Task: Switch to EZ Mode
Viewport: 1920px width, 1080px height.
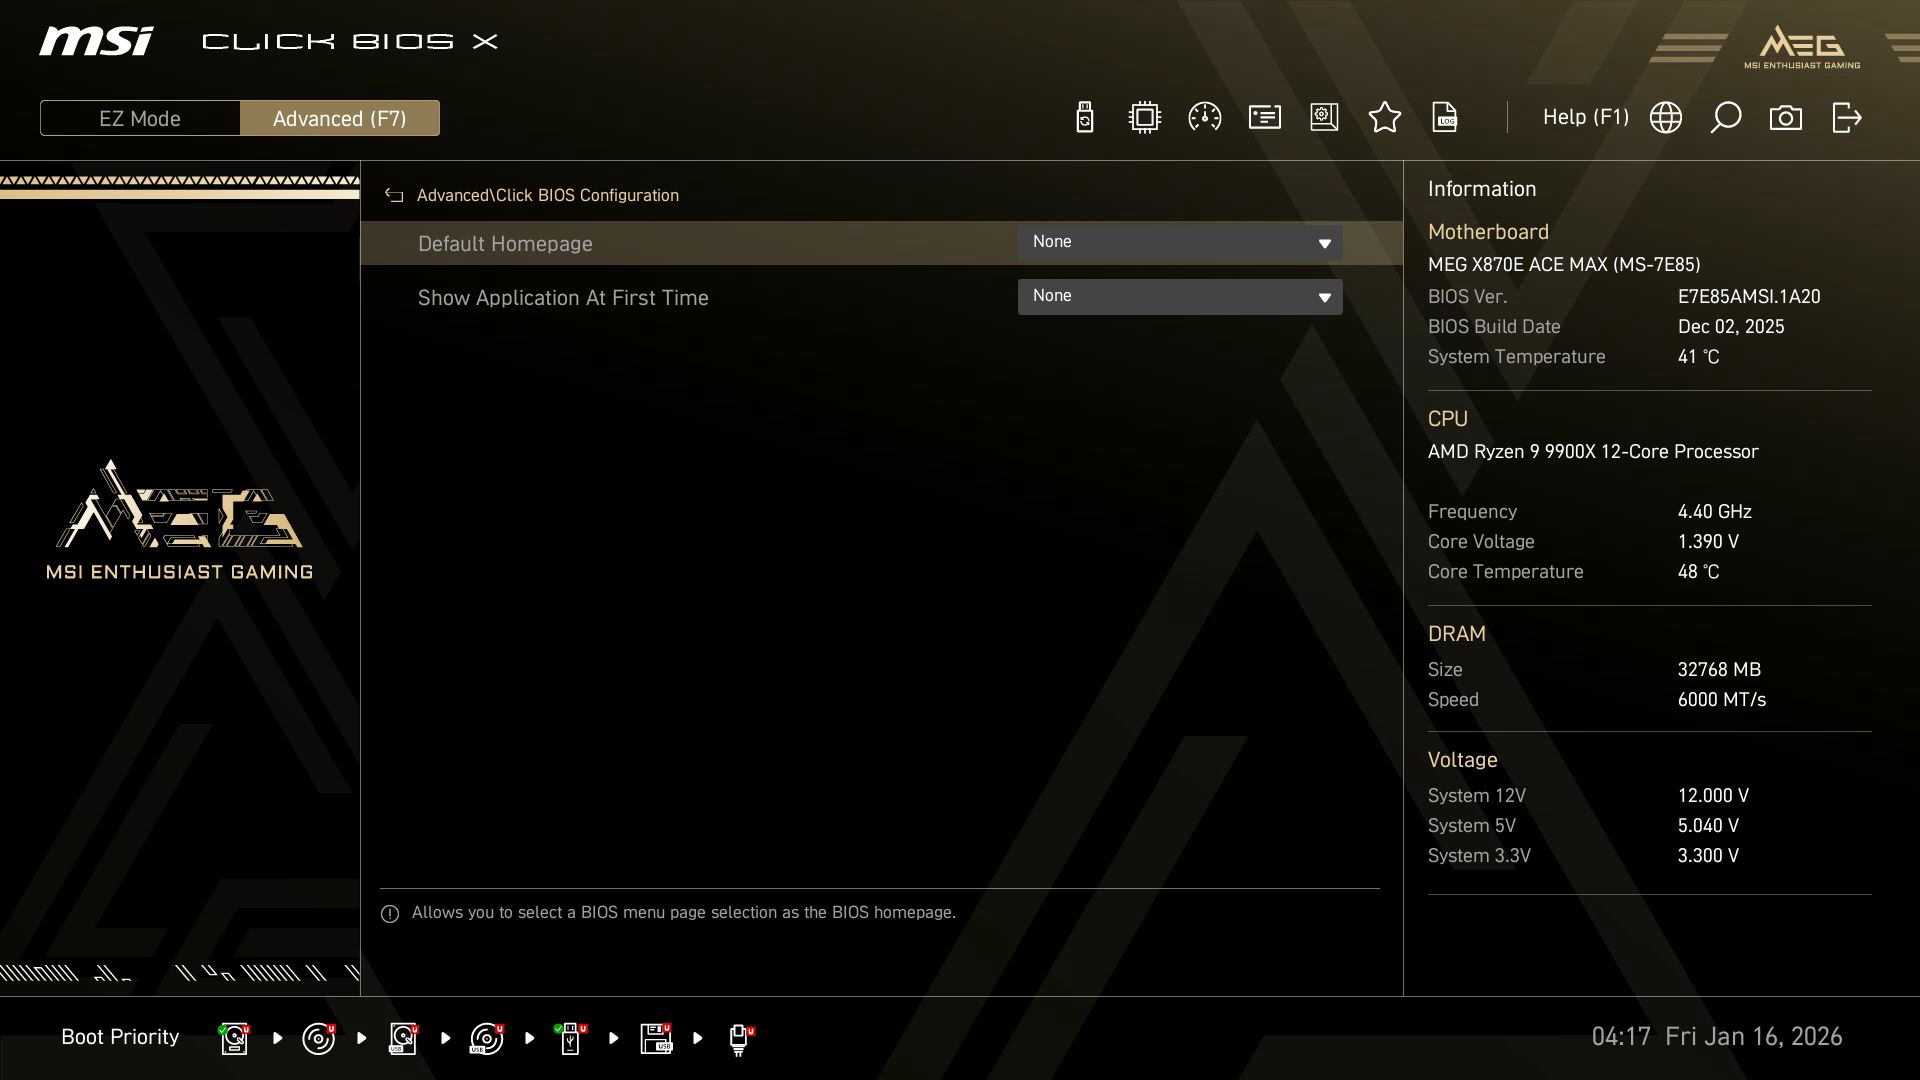Action: tap(140, 118)
